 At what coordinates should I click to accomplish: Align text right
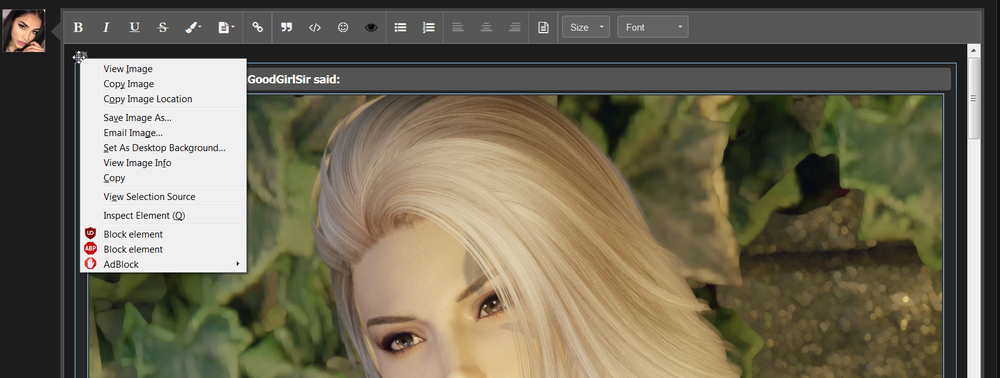pyautogui.click(x=515, y=27)
